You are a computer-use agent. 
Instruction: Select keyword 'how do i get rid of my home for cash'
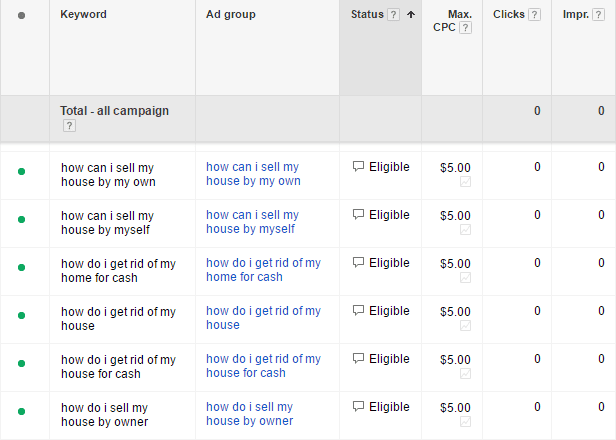[118, 270]
